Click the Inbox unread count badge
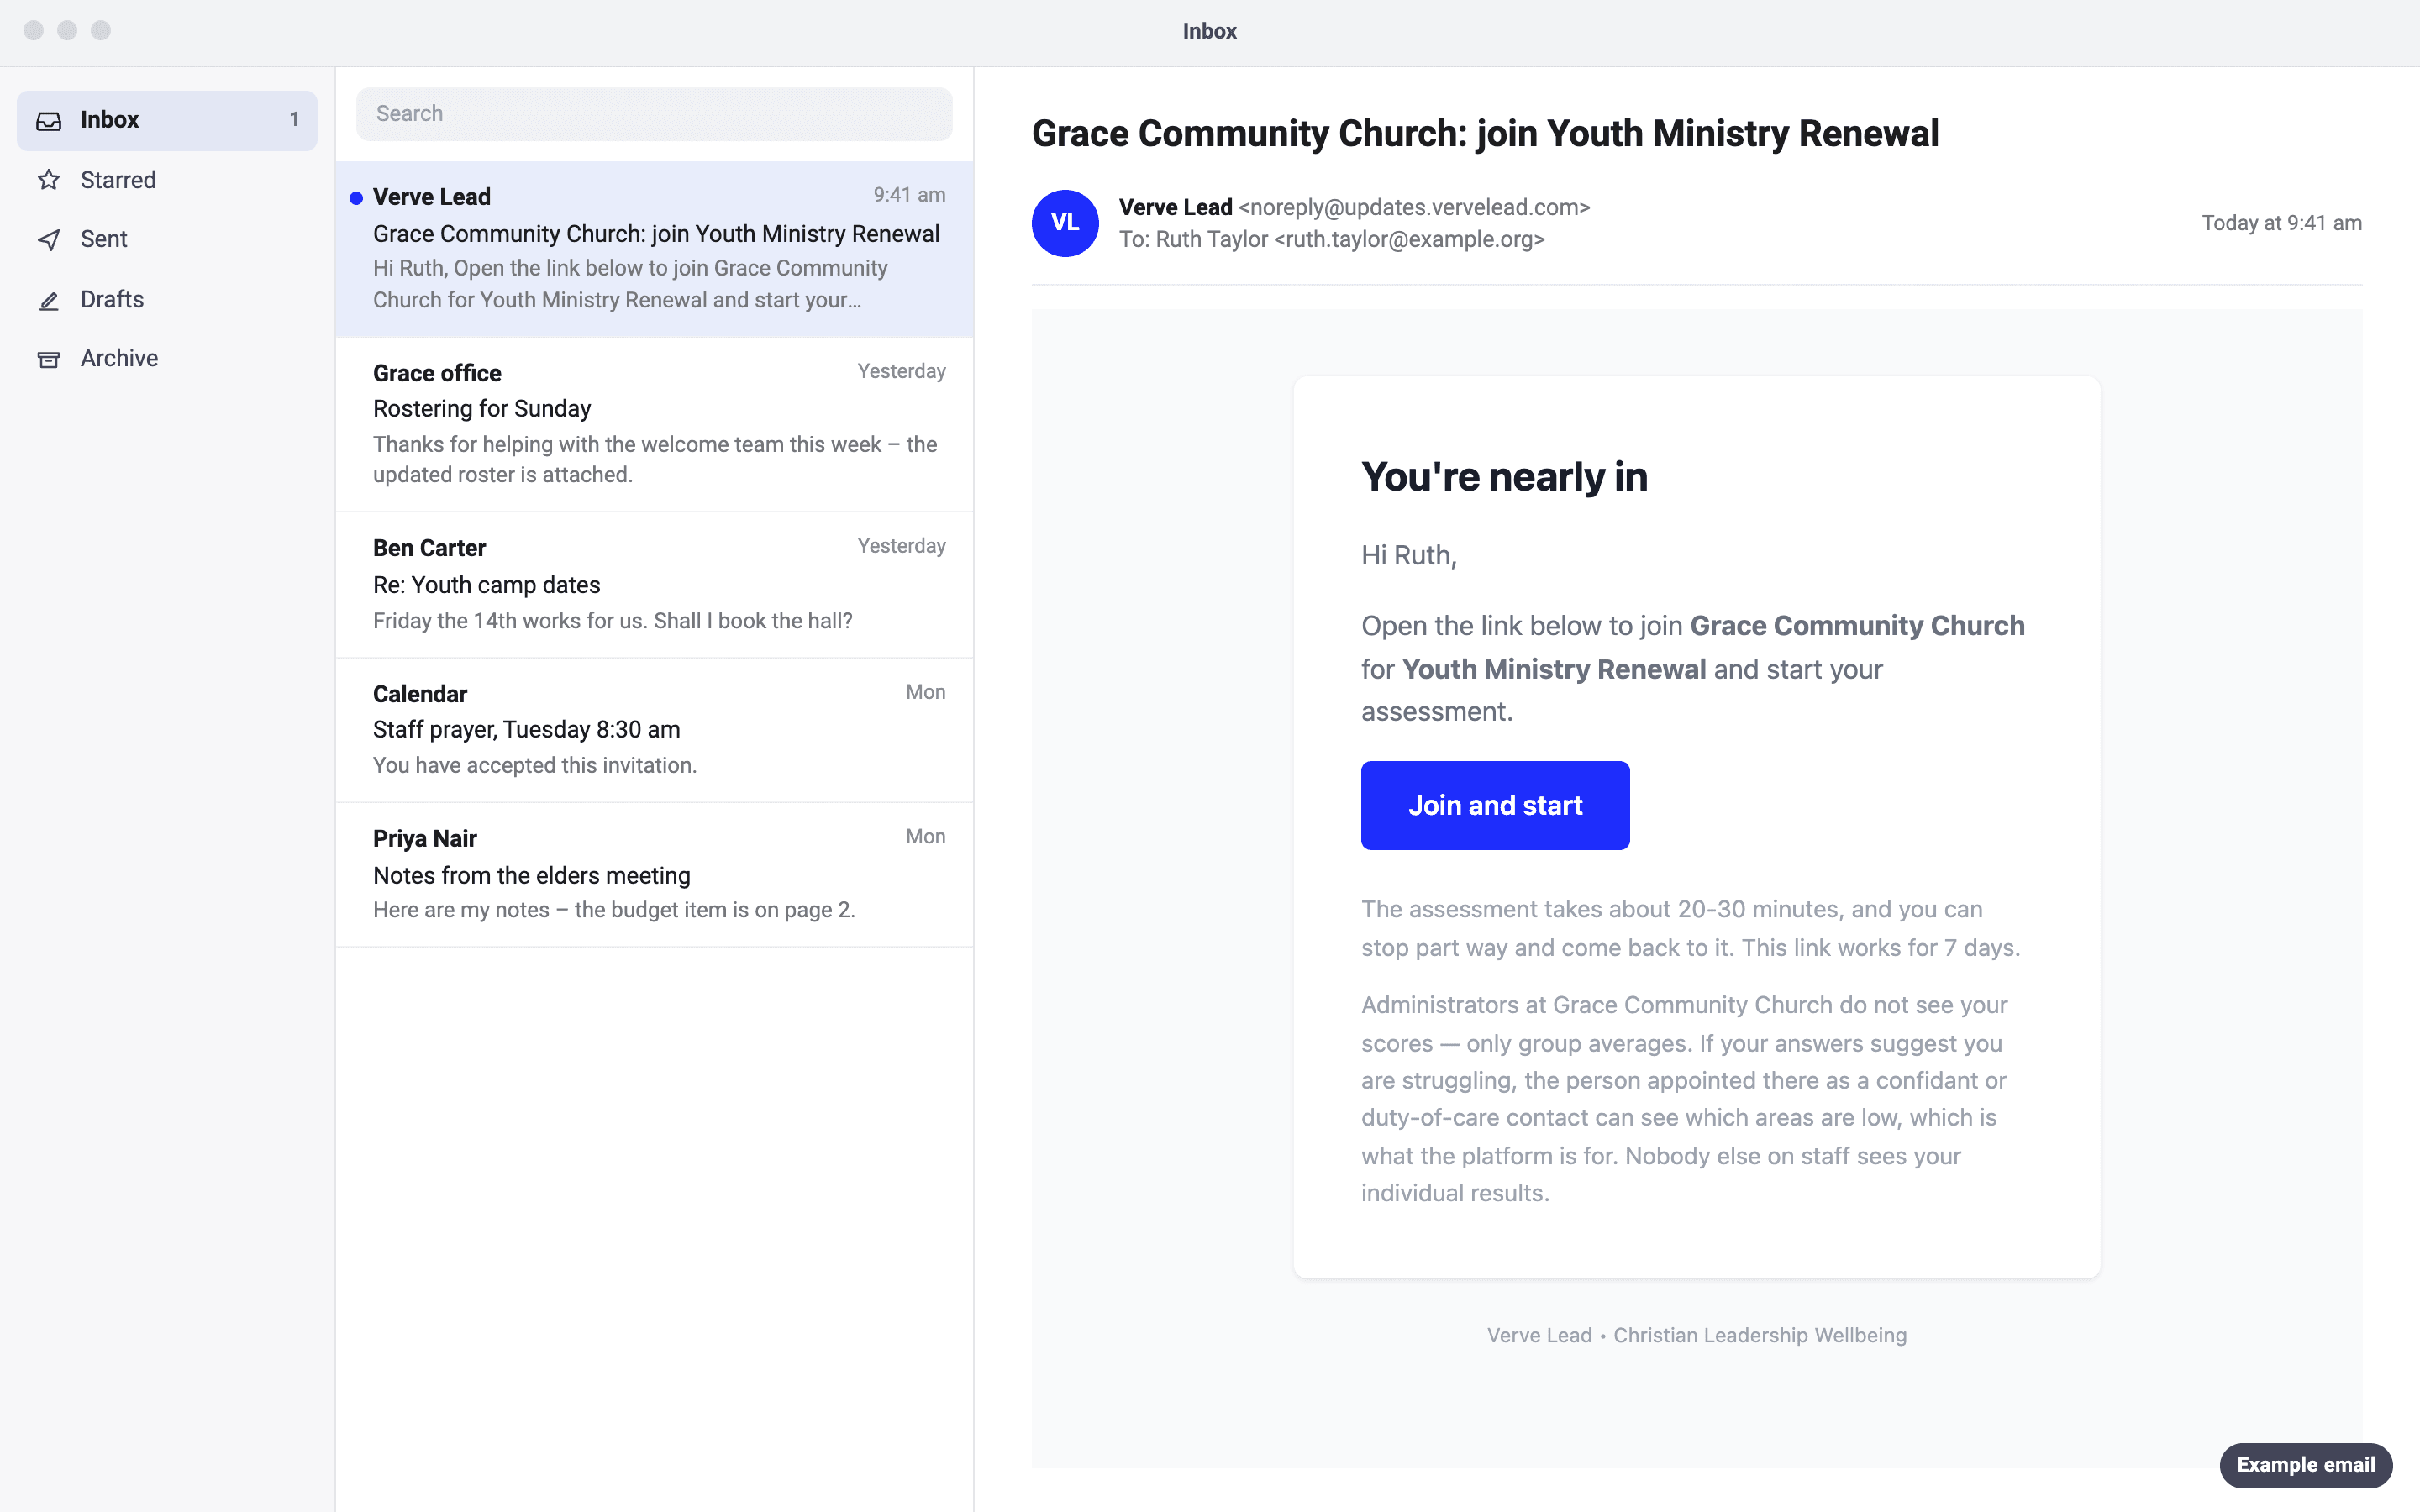 tap(294, 120)
